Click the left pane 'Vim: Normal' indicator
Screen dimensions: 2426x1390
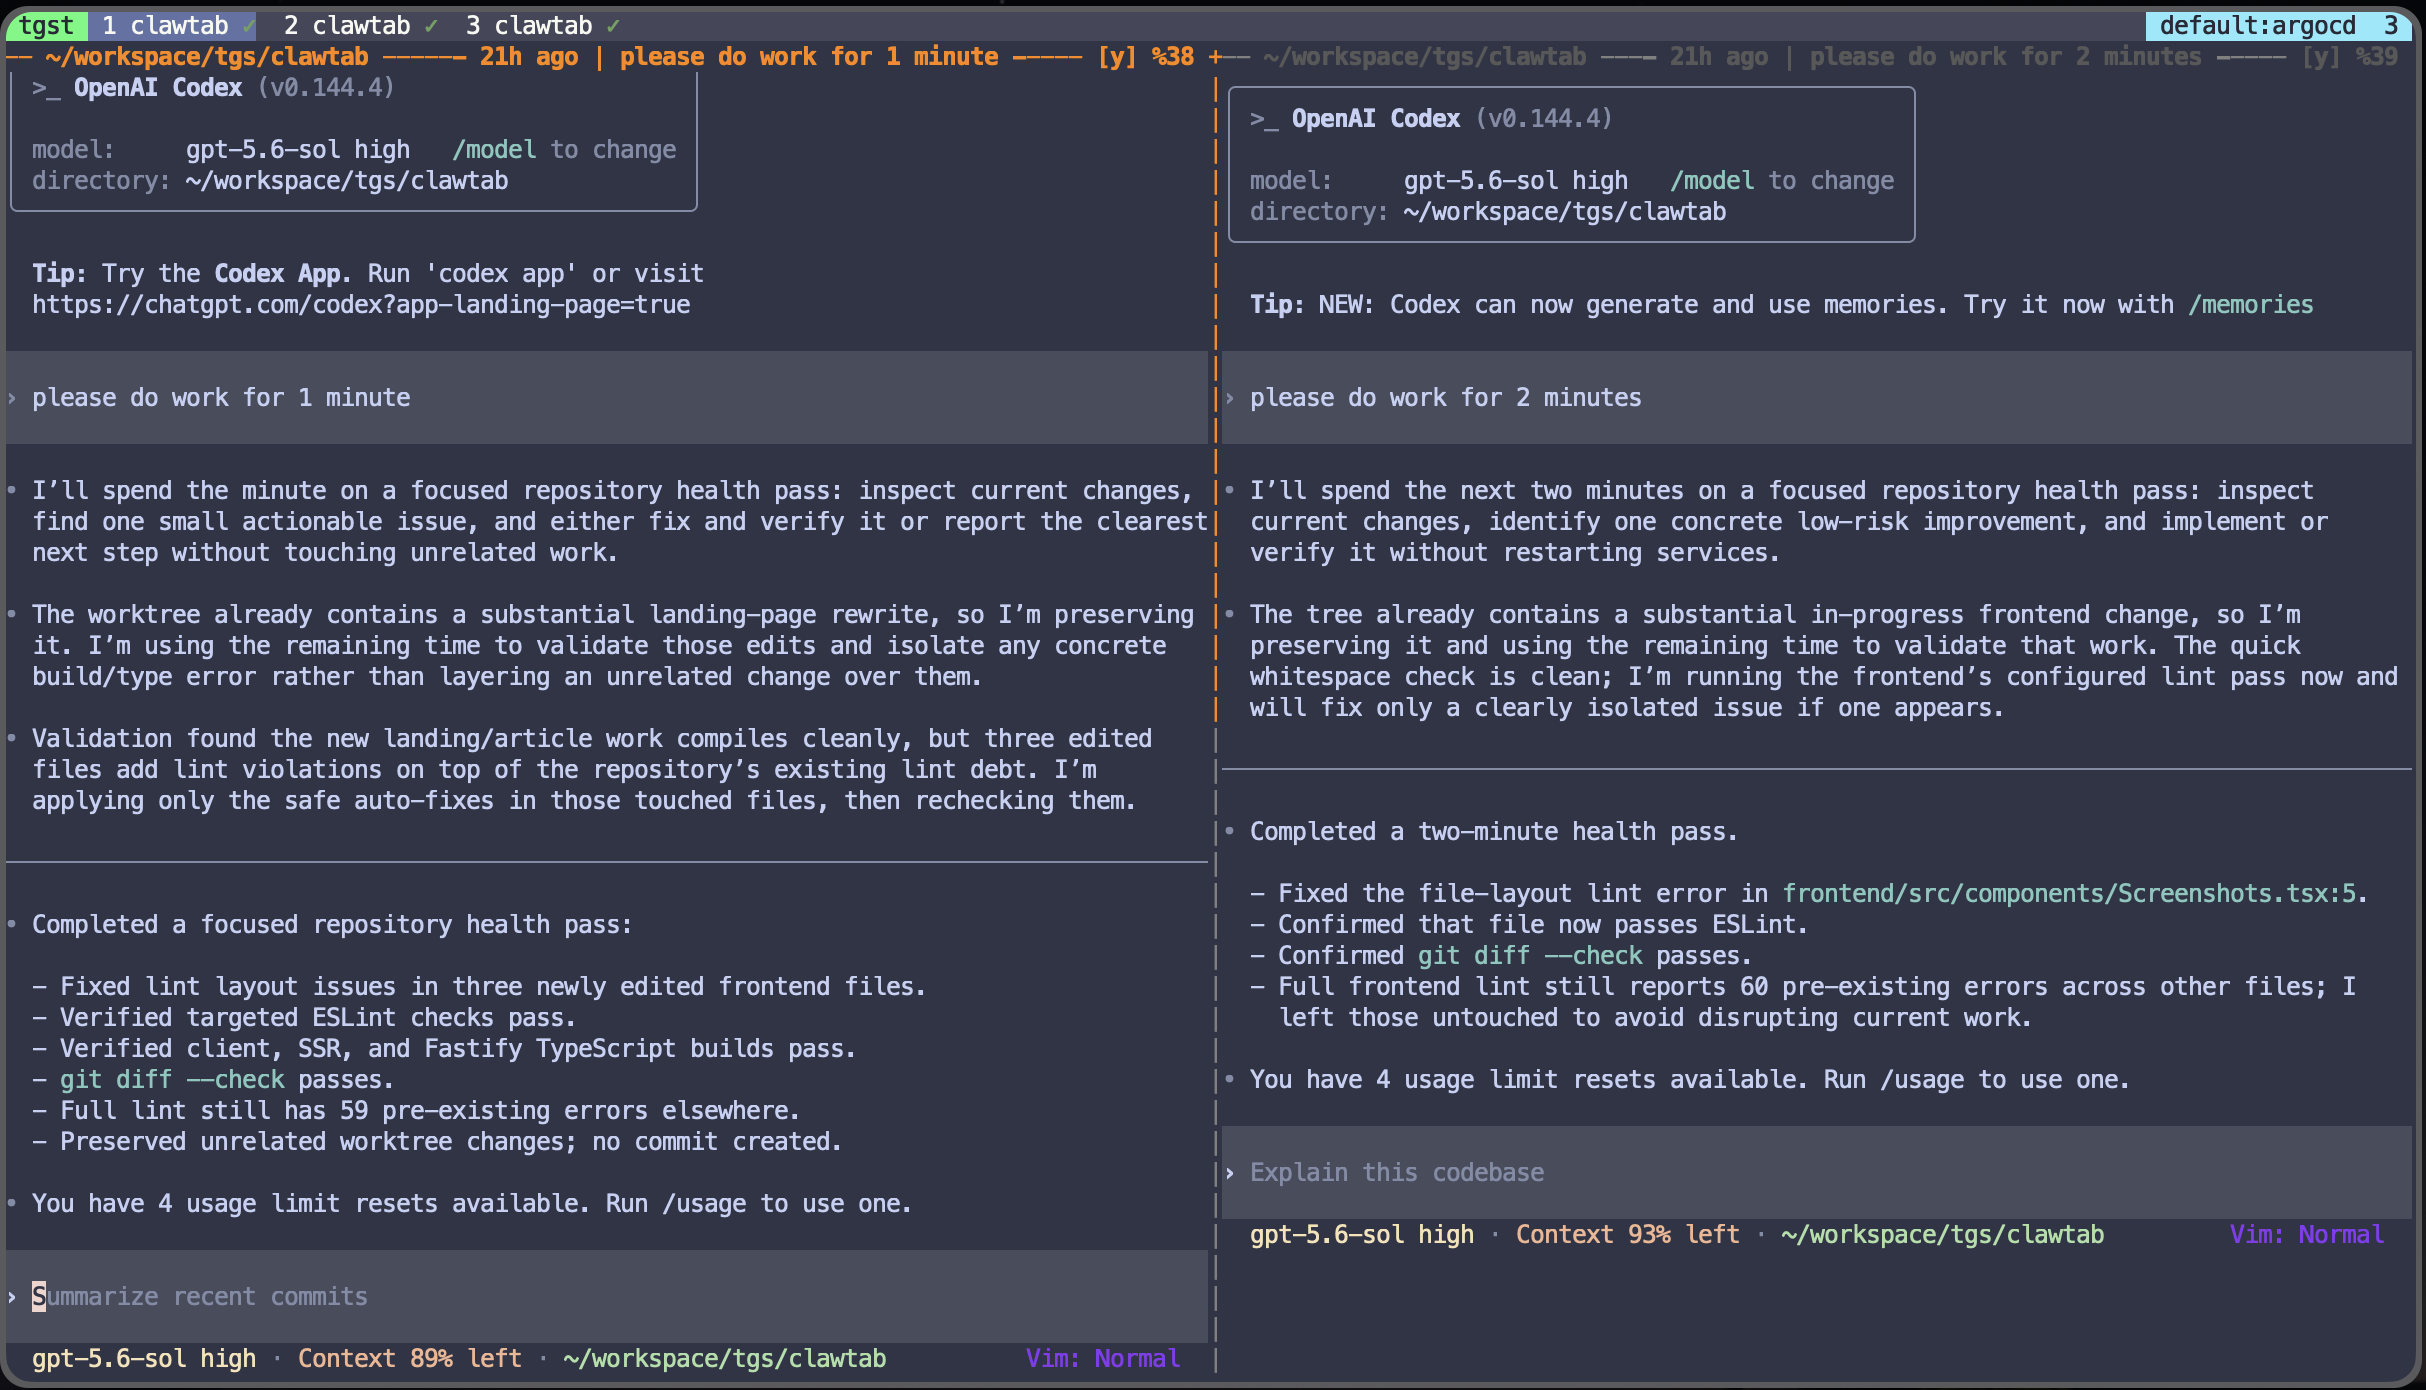(x=1103, y=1358)
